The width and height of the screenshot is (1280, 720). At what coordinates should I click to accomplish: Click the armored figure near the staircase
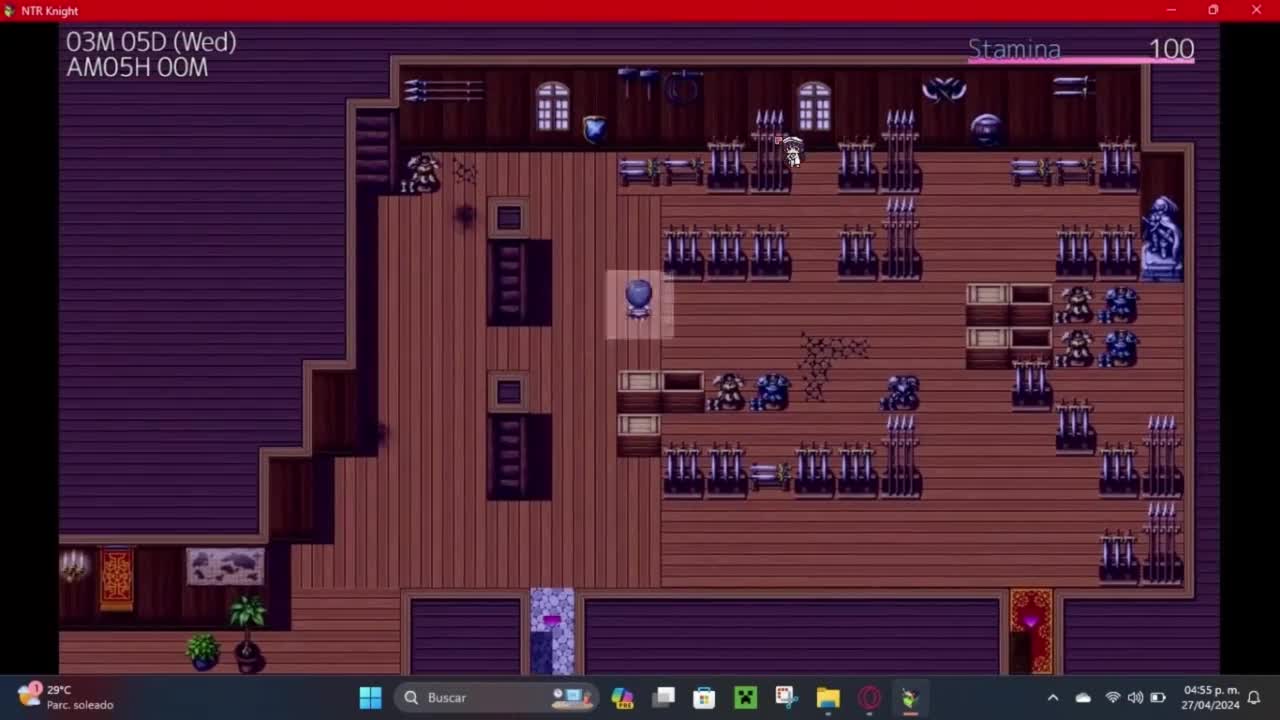tap(423, 172)
